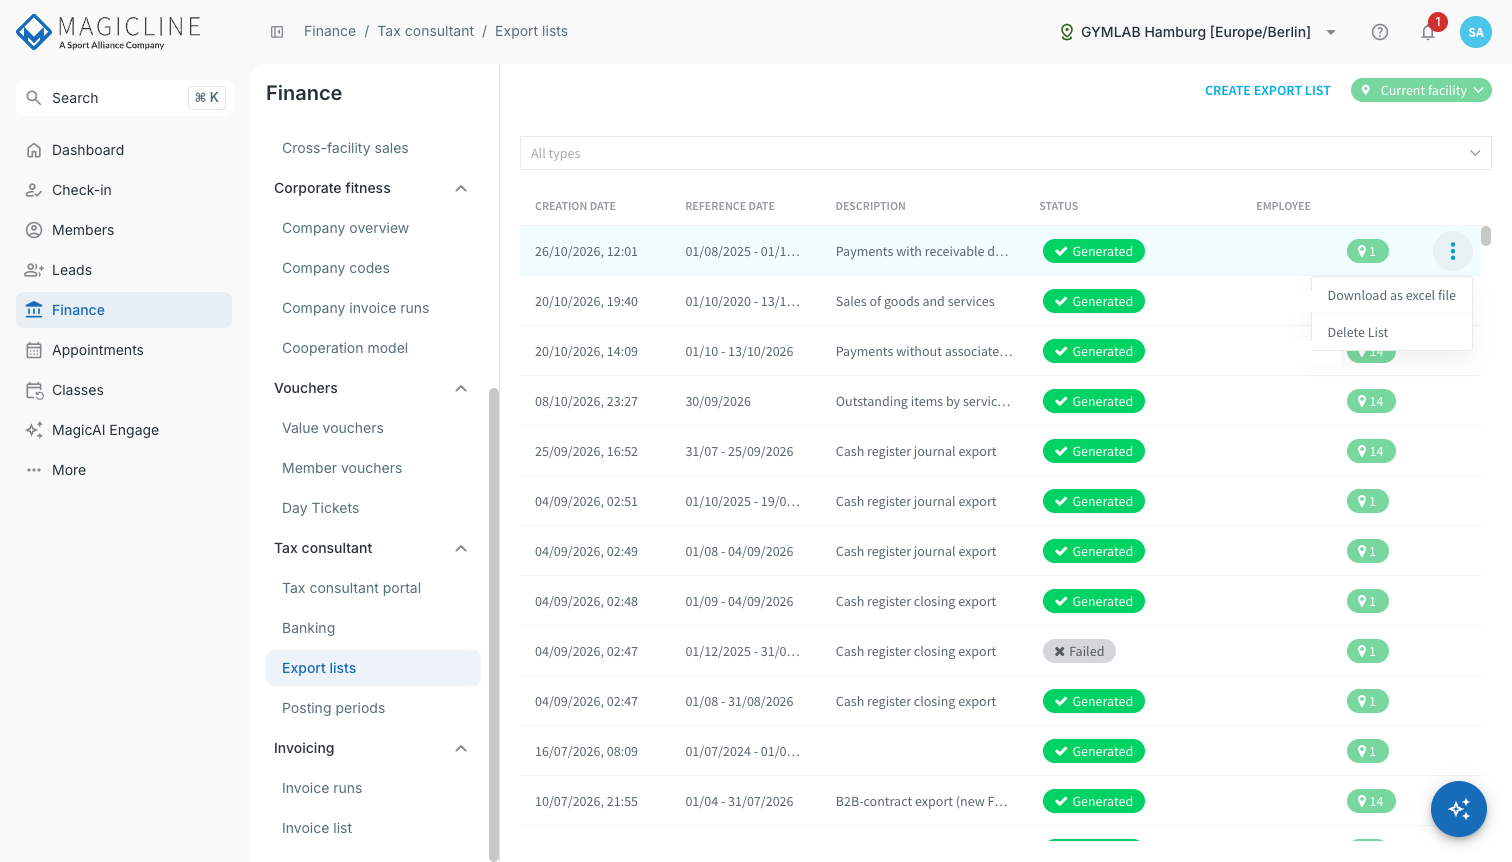Click the help question mark icon
Screen dimensions: 1512x862
(x=1380, y=32)
